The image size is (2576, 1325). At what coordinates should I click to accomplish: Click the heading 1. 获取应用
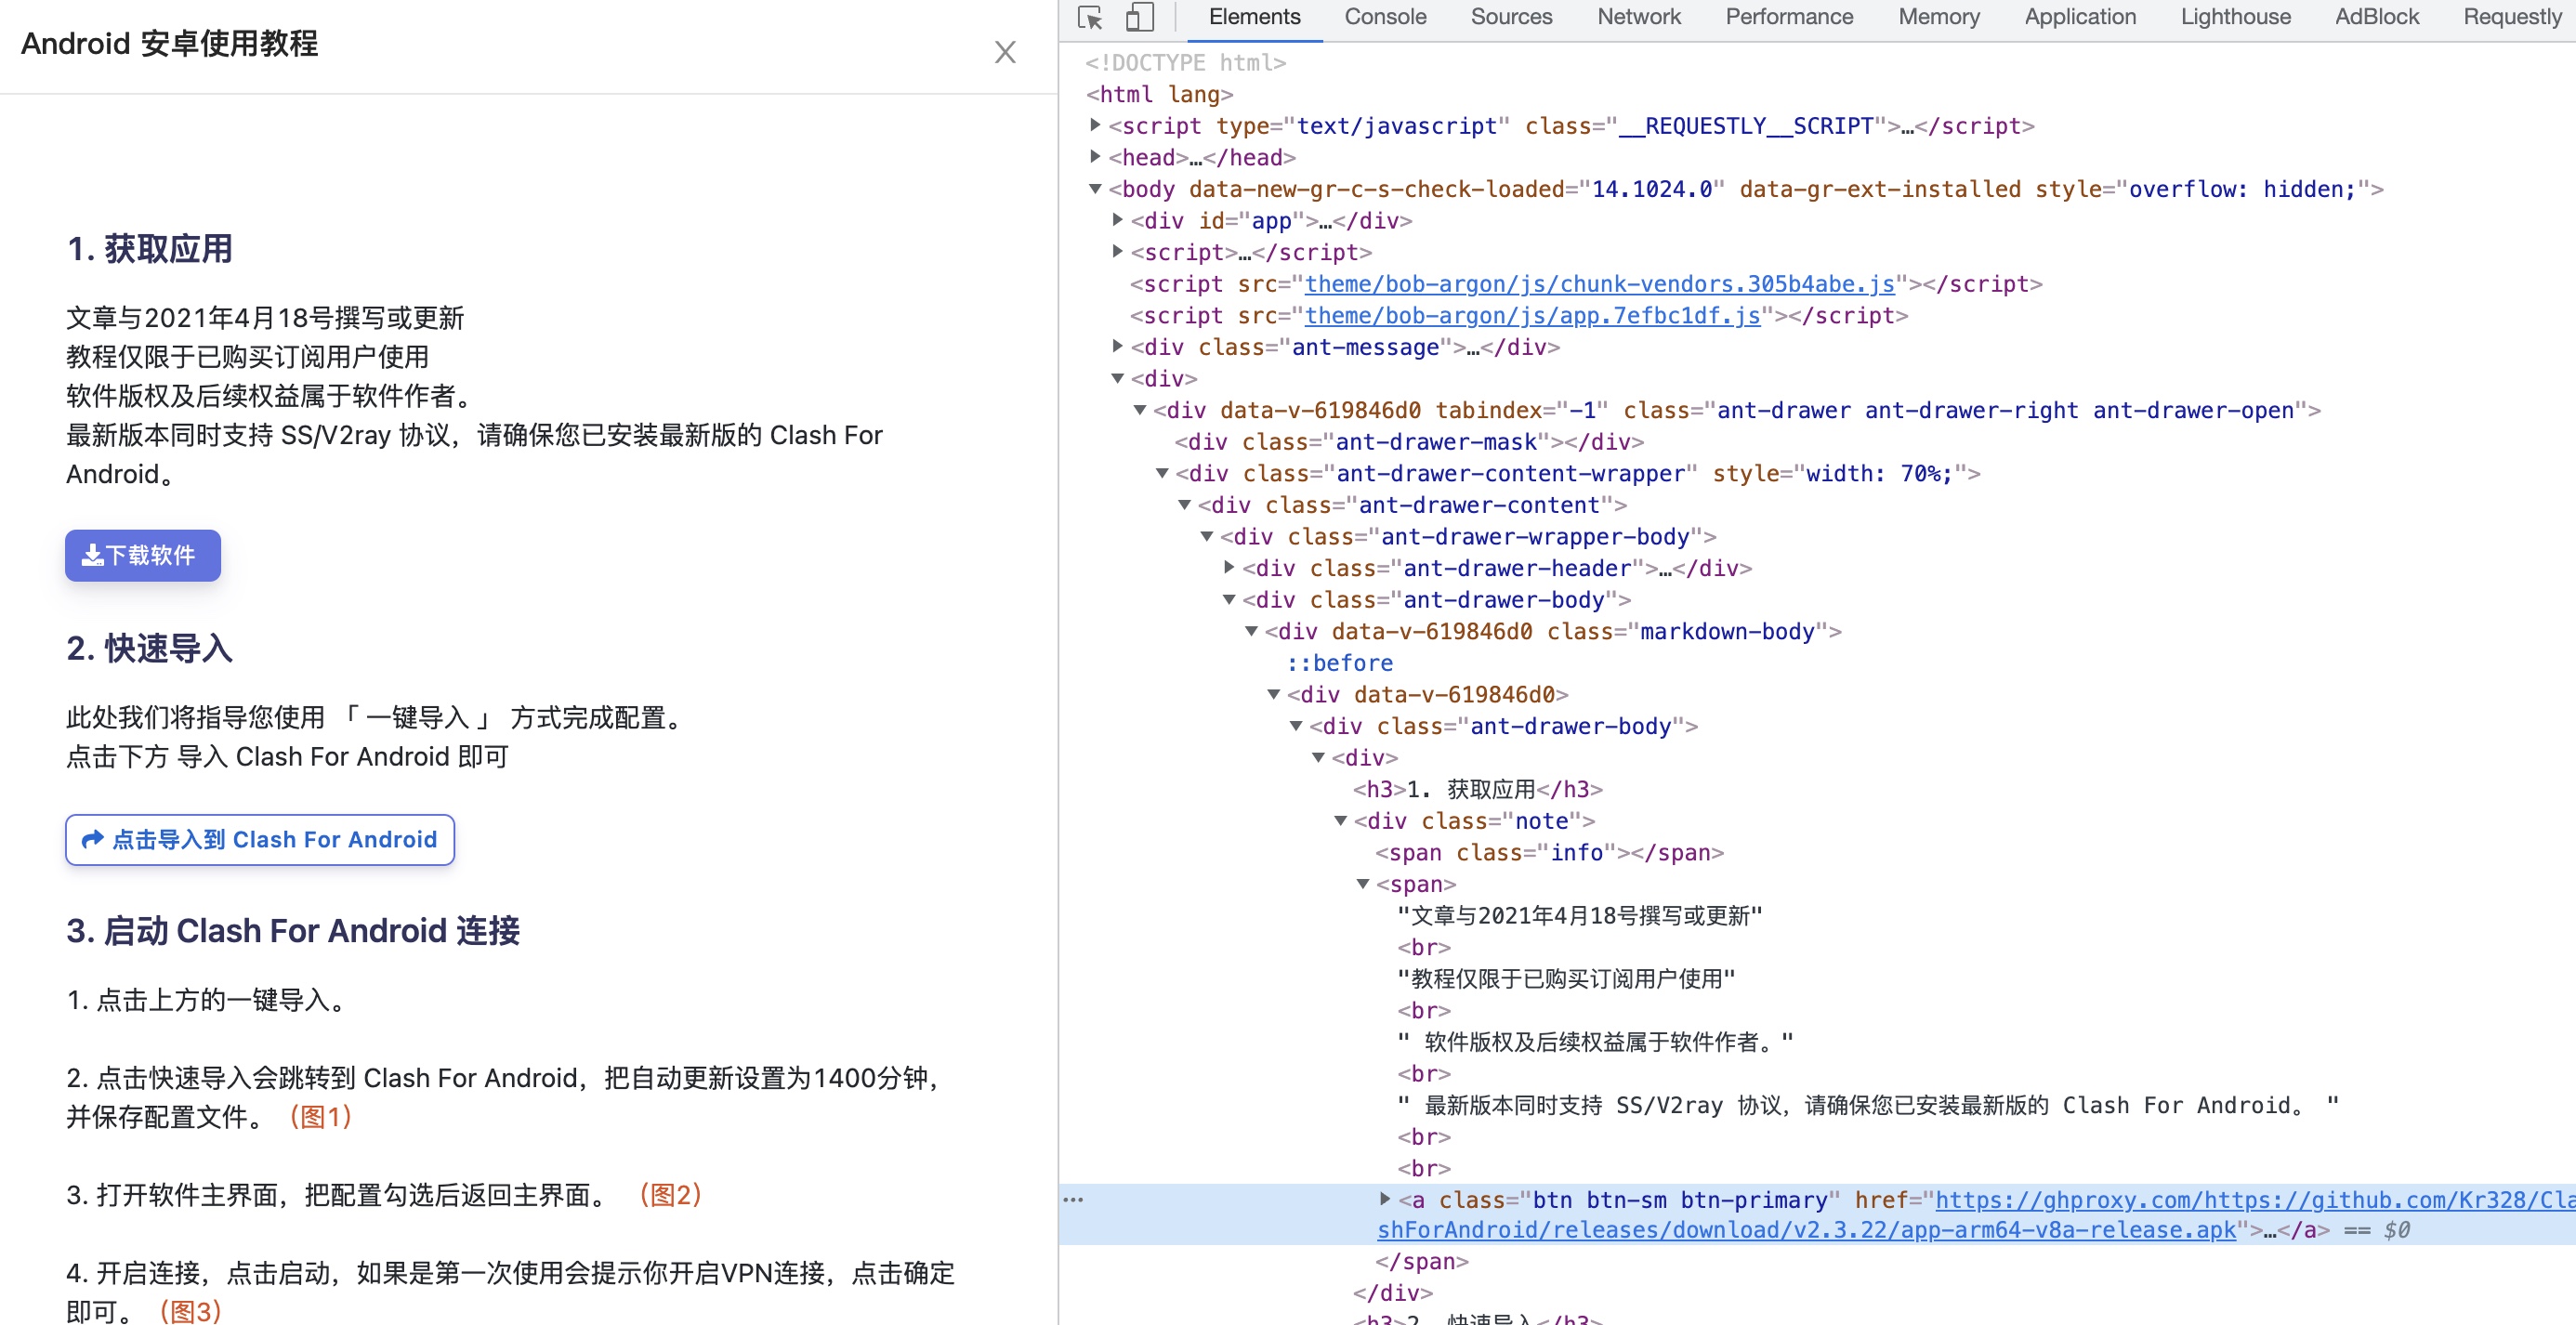[x=150, y=248]
